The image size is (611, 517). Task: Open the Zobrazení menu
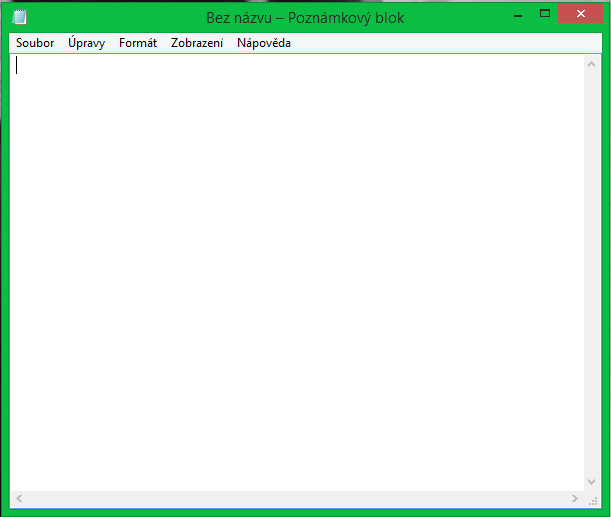pos(197,43)
